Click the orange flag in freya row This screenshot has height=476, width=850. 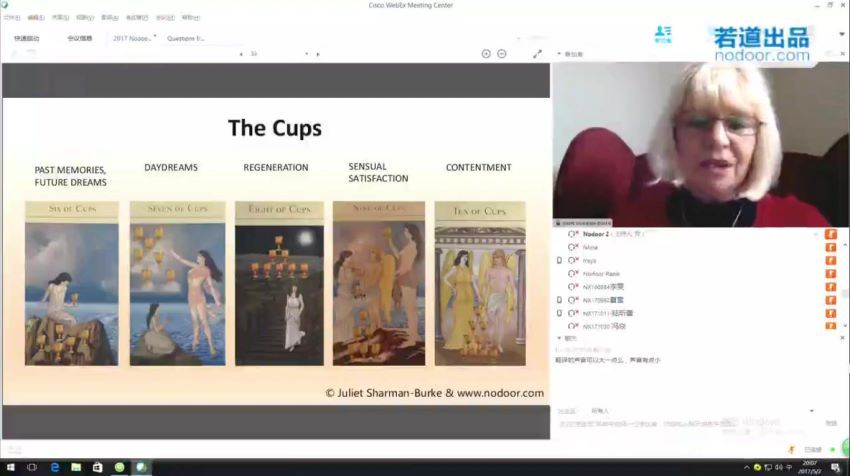(x=830, y=261)
